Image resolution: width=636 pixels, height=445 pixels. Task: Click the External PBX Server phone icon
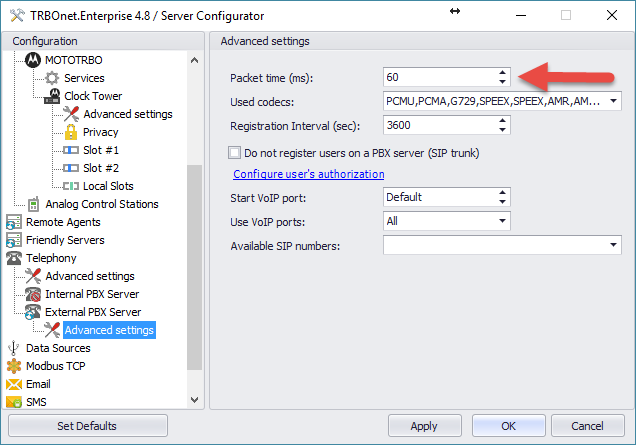(33, 312)
